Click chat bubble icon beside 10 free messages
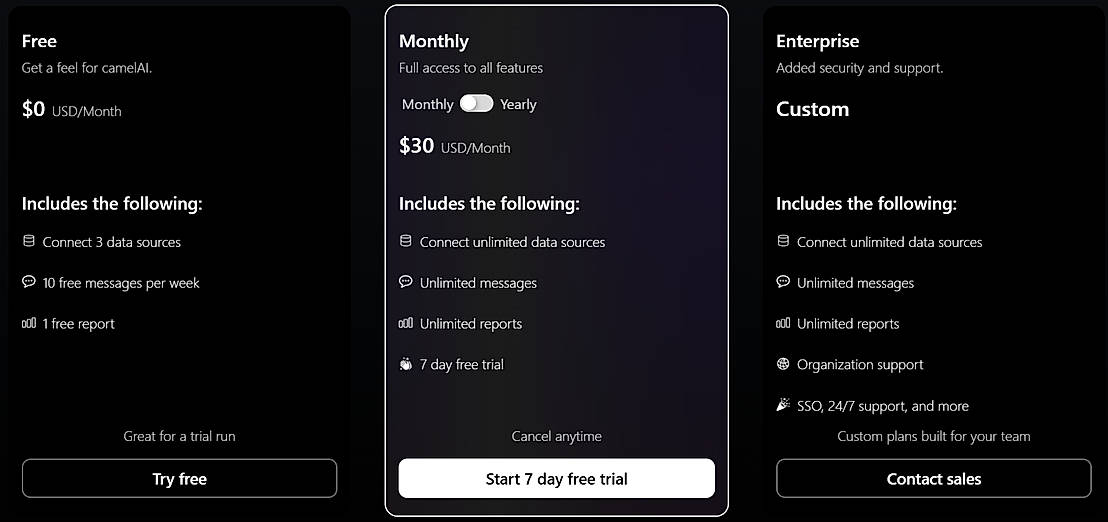This screenshot has height=522, width=1108. (x=29, y=282)
